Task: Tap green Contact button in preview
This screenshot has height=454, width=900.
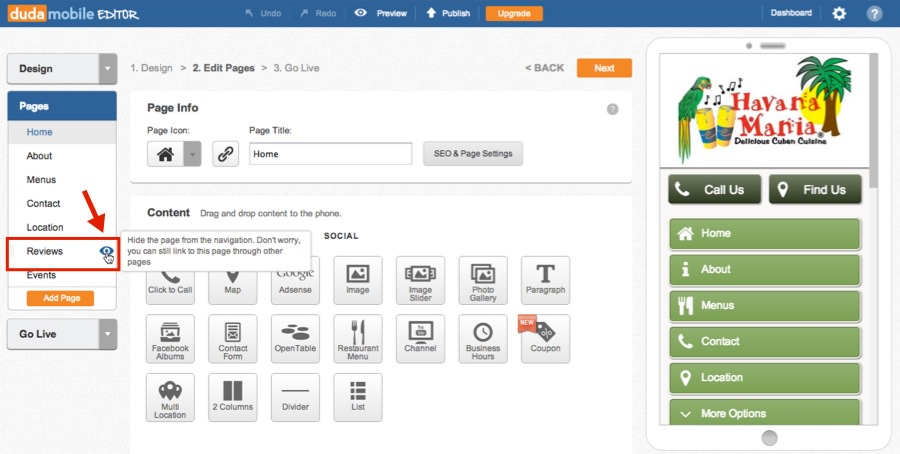Action: tap(765, 342)
